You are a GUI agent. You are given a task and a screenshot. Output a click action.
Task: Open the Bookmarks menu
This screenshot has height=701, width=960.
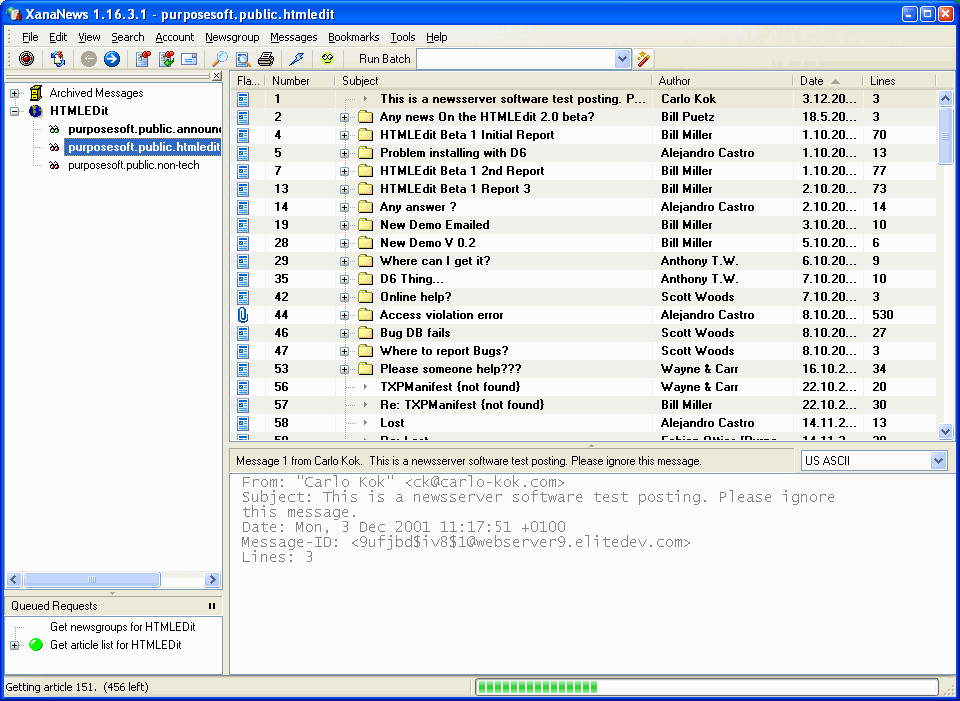(x=354, y=37)
